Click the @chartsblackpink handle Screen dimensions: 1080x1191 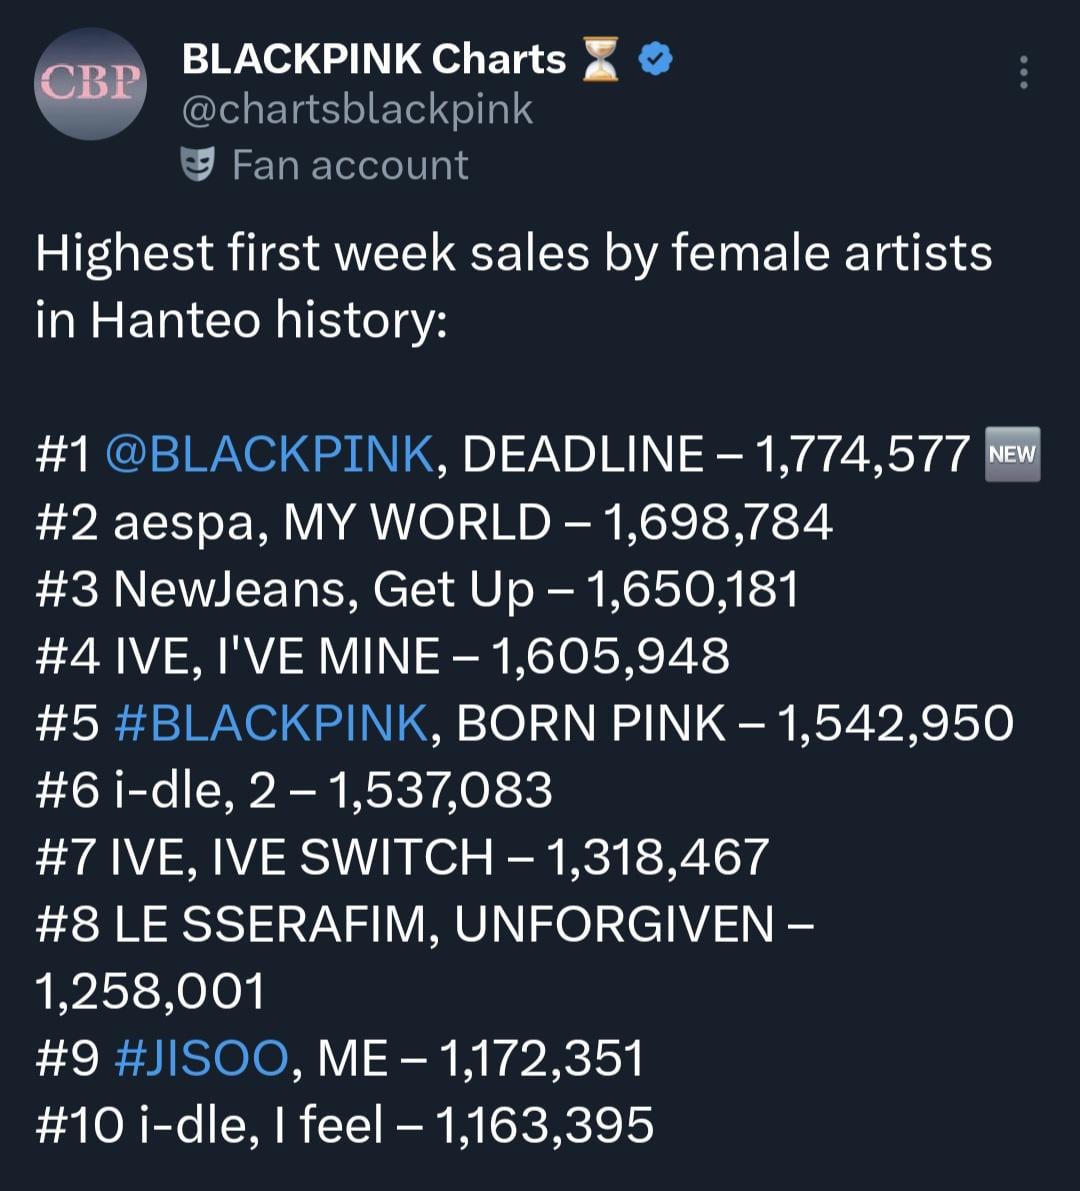point(355,108)
